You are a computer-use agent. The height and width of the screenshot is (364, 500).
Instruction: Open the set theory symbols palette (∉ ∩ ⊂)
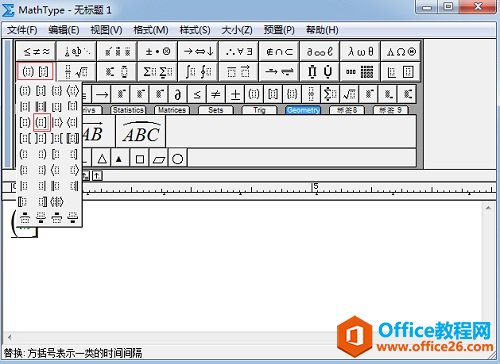point(279,51)
